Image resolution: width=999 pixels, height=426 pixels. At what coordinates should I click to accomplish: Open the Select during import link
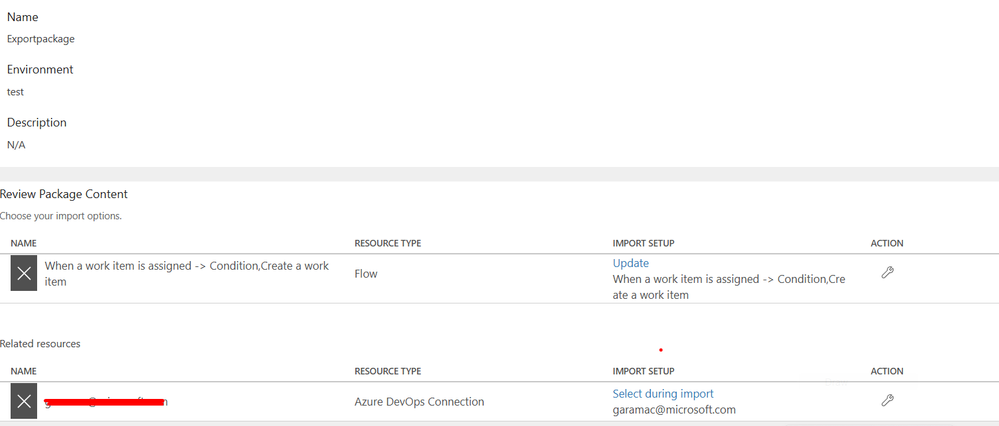(663, 394)
